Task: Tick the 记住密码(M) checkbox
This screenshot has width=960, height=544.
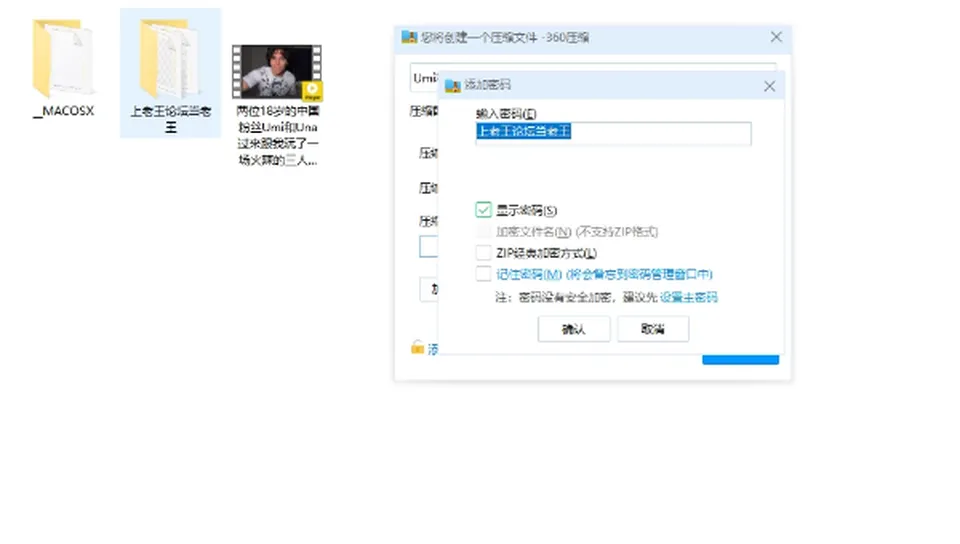Action: 483,274
